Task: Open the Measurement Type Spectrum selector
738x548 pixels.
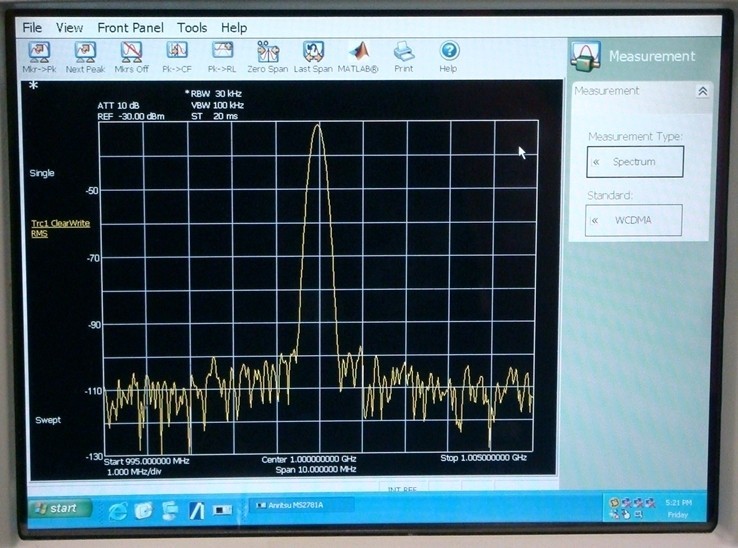Action: 635,161
